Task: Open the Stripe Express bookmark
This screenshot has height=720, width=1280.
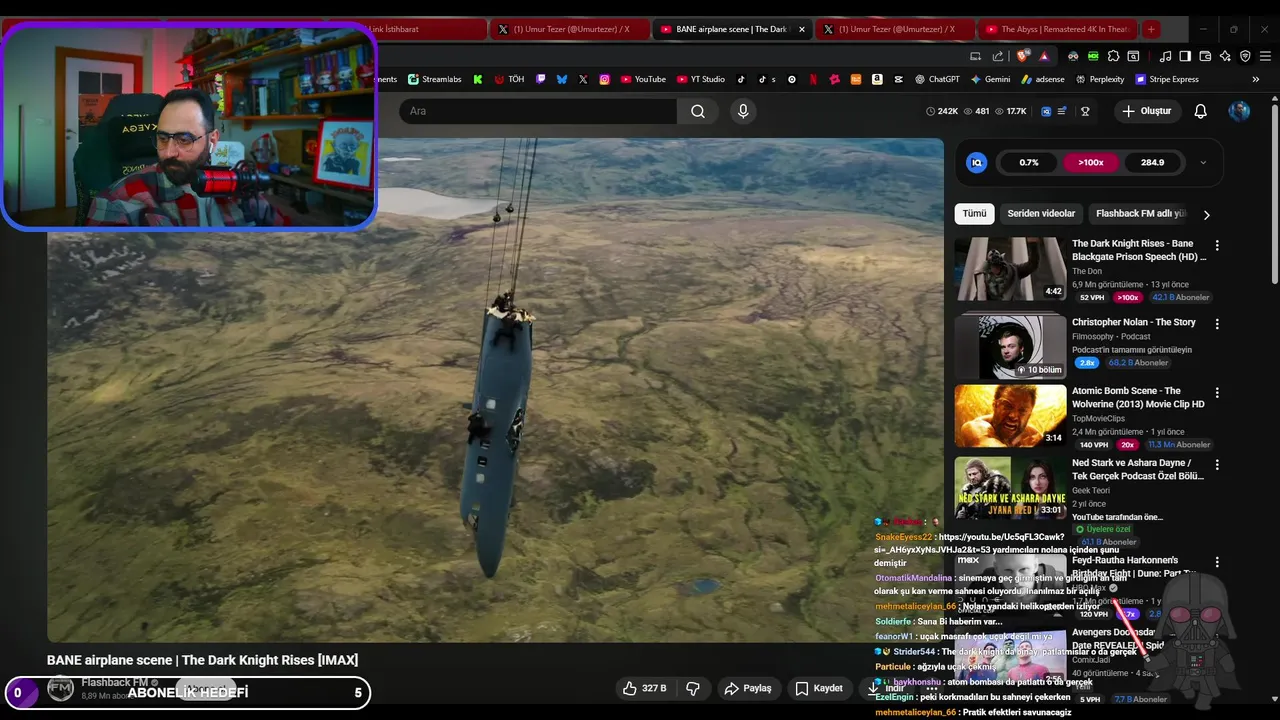Action: coord(1166,79)
